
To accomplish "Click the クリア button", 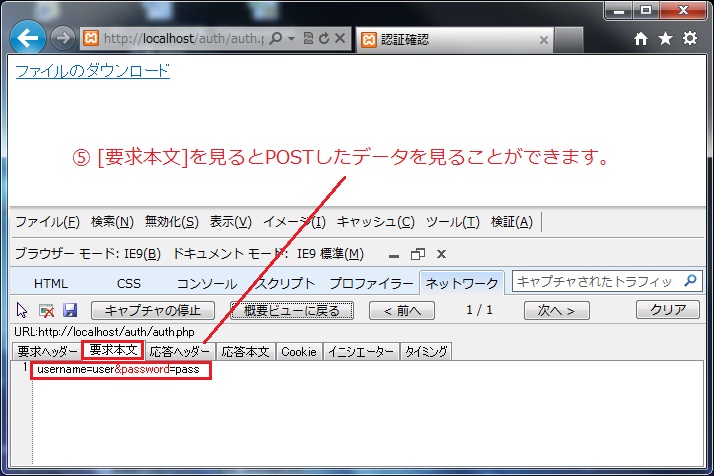I will [668, 310].
